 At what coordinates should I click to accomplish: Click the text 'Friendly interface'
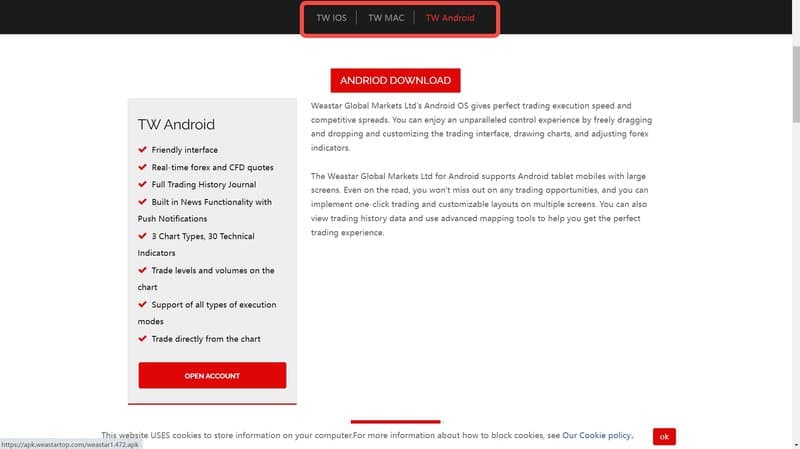(185, 150)
